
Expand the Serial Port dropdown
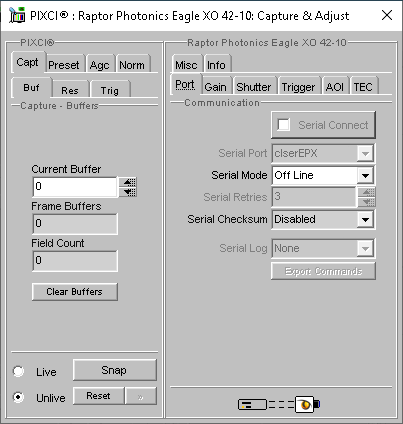click(365, 154)
